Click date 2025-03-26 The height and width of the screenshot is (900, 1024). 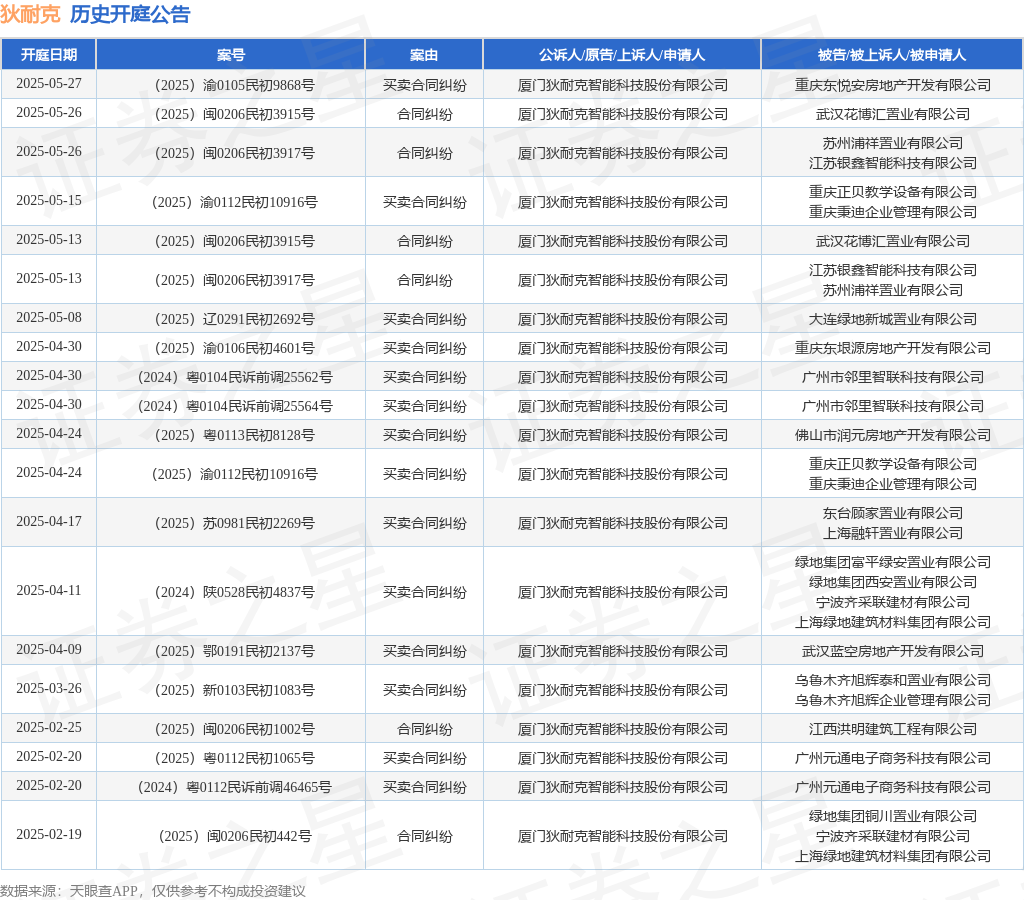(49, 688)
